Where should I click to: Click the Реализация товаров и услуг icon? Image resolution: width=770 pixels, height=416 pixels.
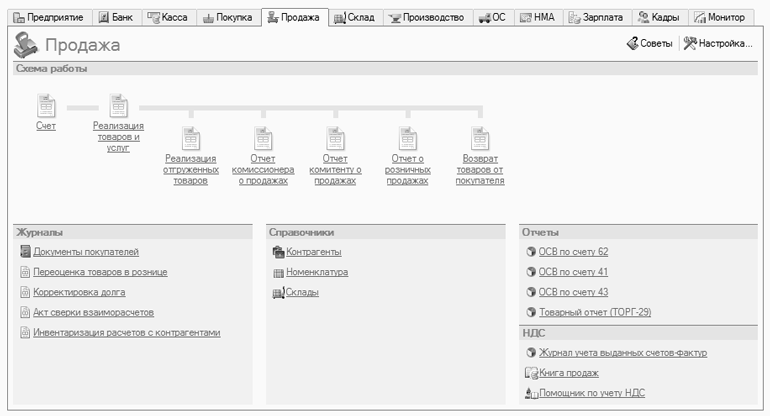tap(118, 105)
